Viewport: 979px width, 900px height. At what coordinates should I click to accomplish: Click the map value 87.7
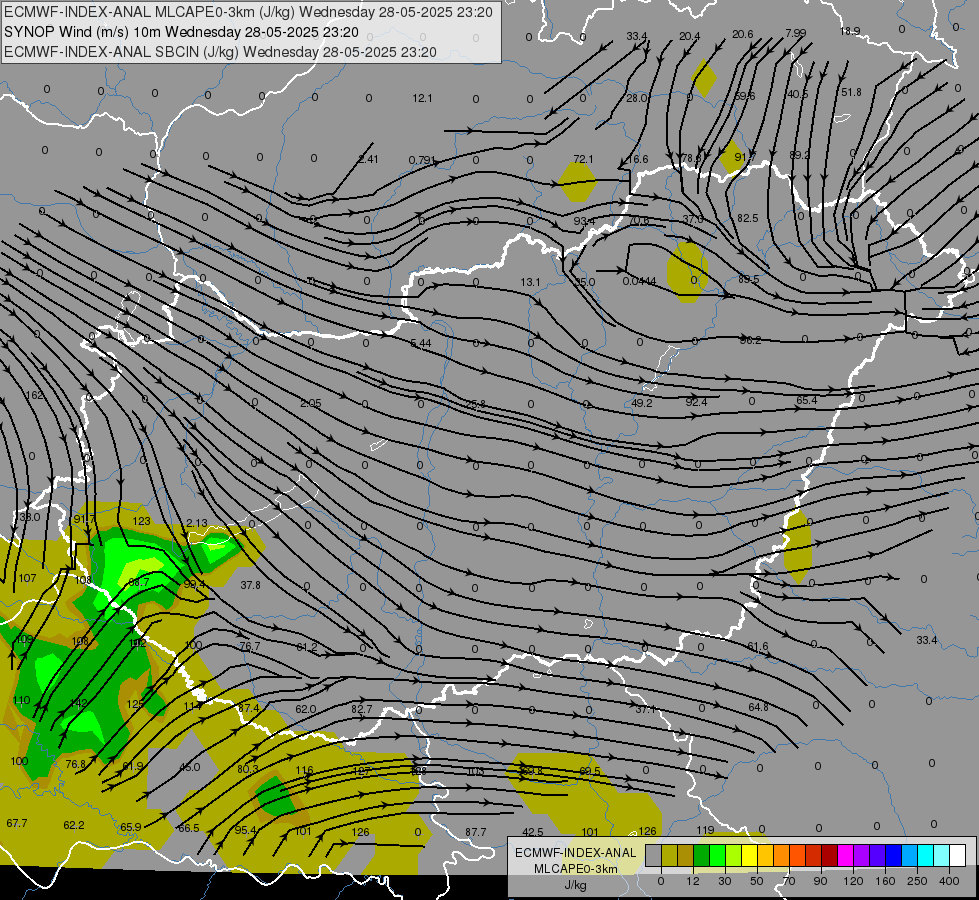[x=475, y=832]
